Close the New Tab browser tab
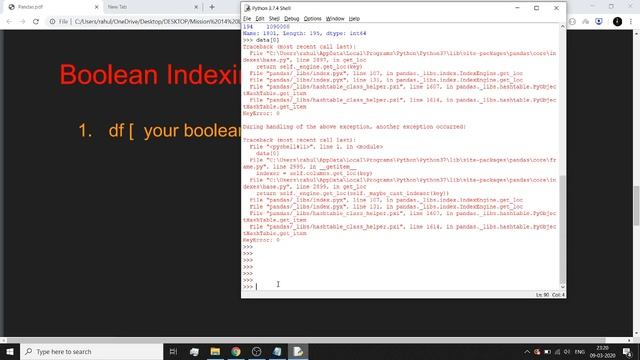This screenshot has height=360, width=640. coord(196,7)
